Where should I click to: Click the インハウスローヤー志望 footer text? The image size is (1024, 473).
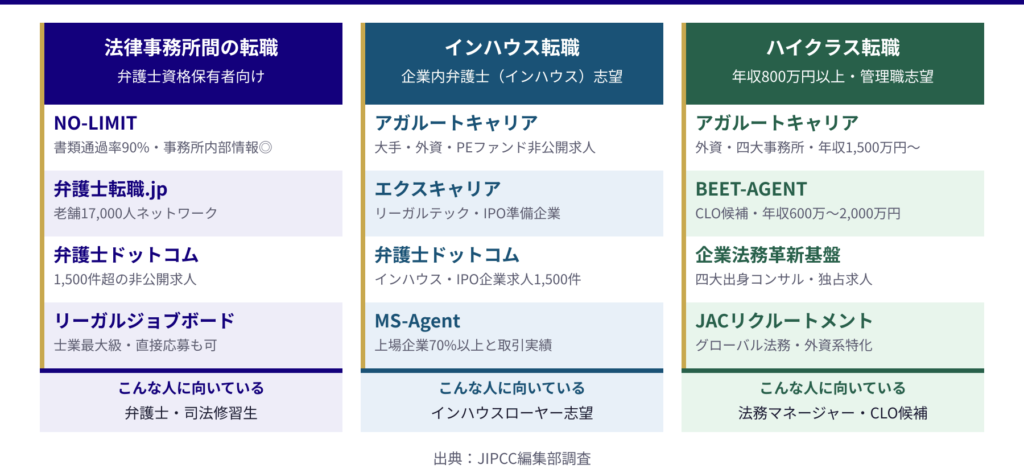click(x=512, y=412)
